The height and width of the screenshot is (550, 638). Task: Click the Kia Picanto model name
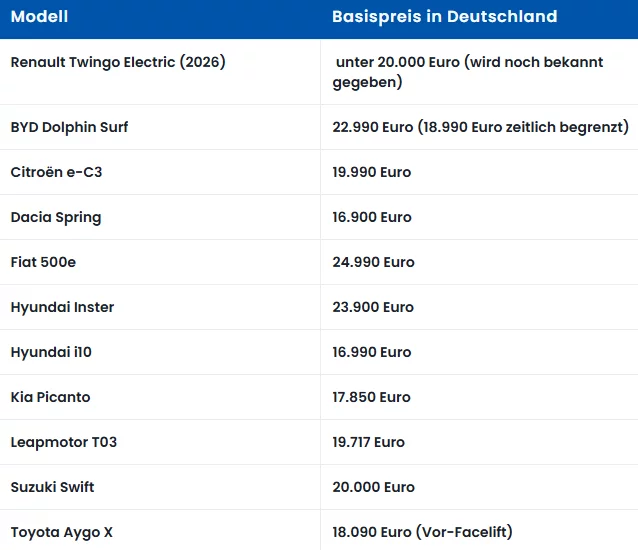[50, 397]
